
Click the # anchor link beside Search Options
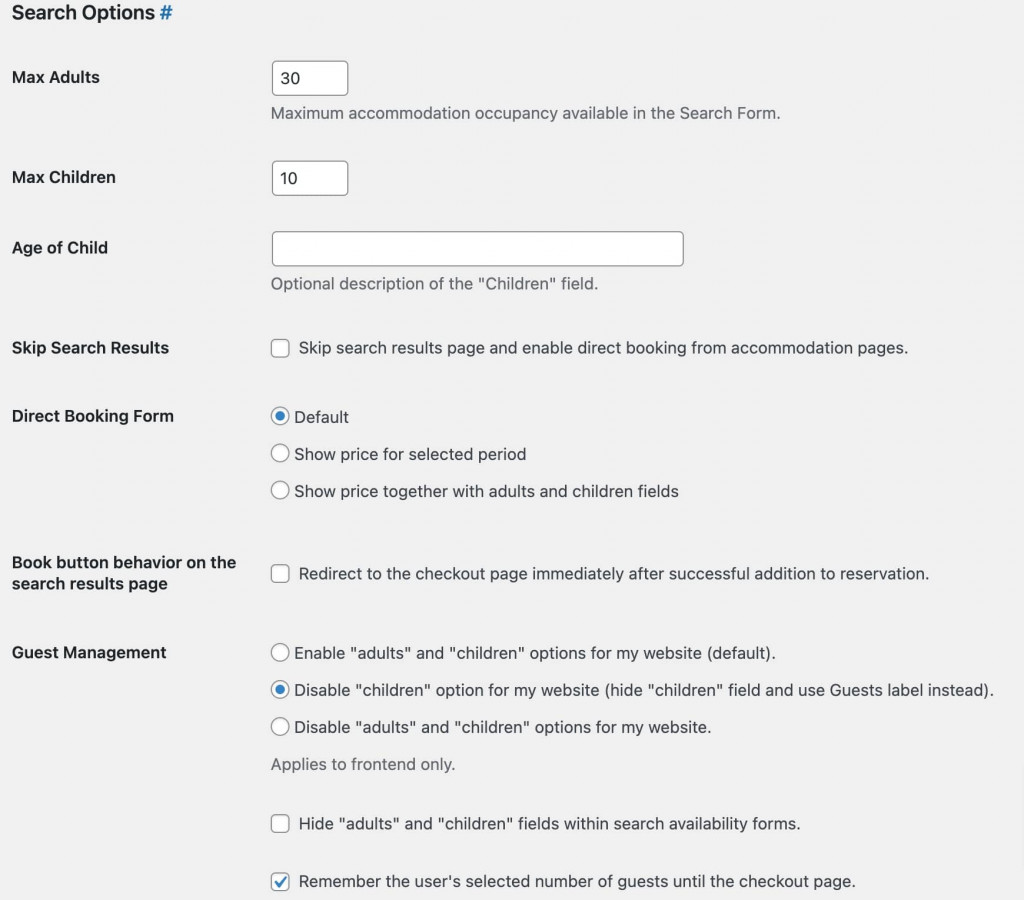point(166,13)
